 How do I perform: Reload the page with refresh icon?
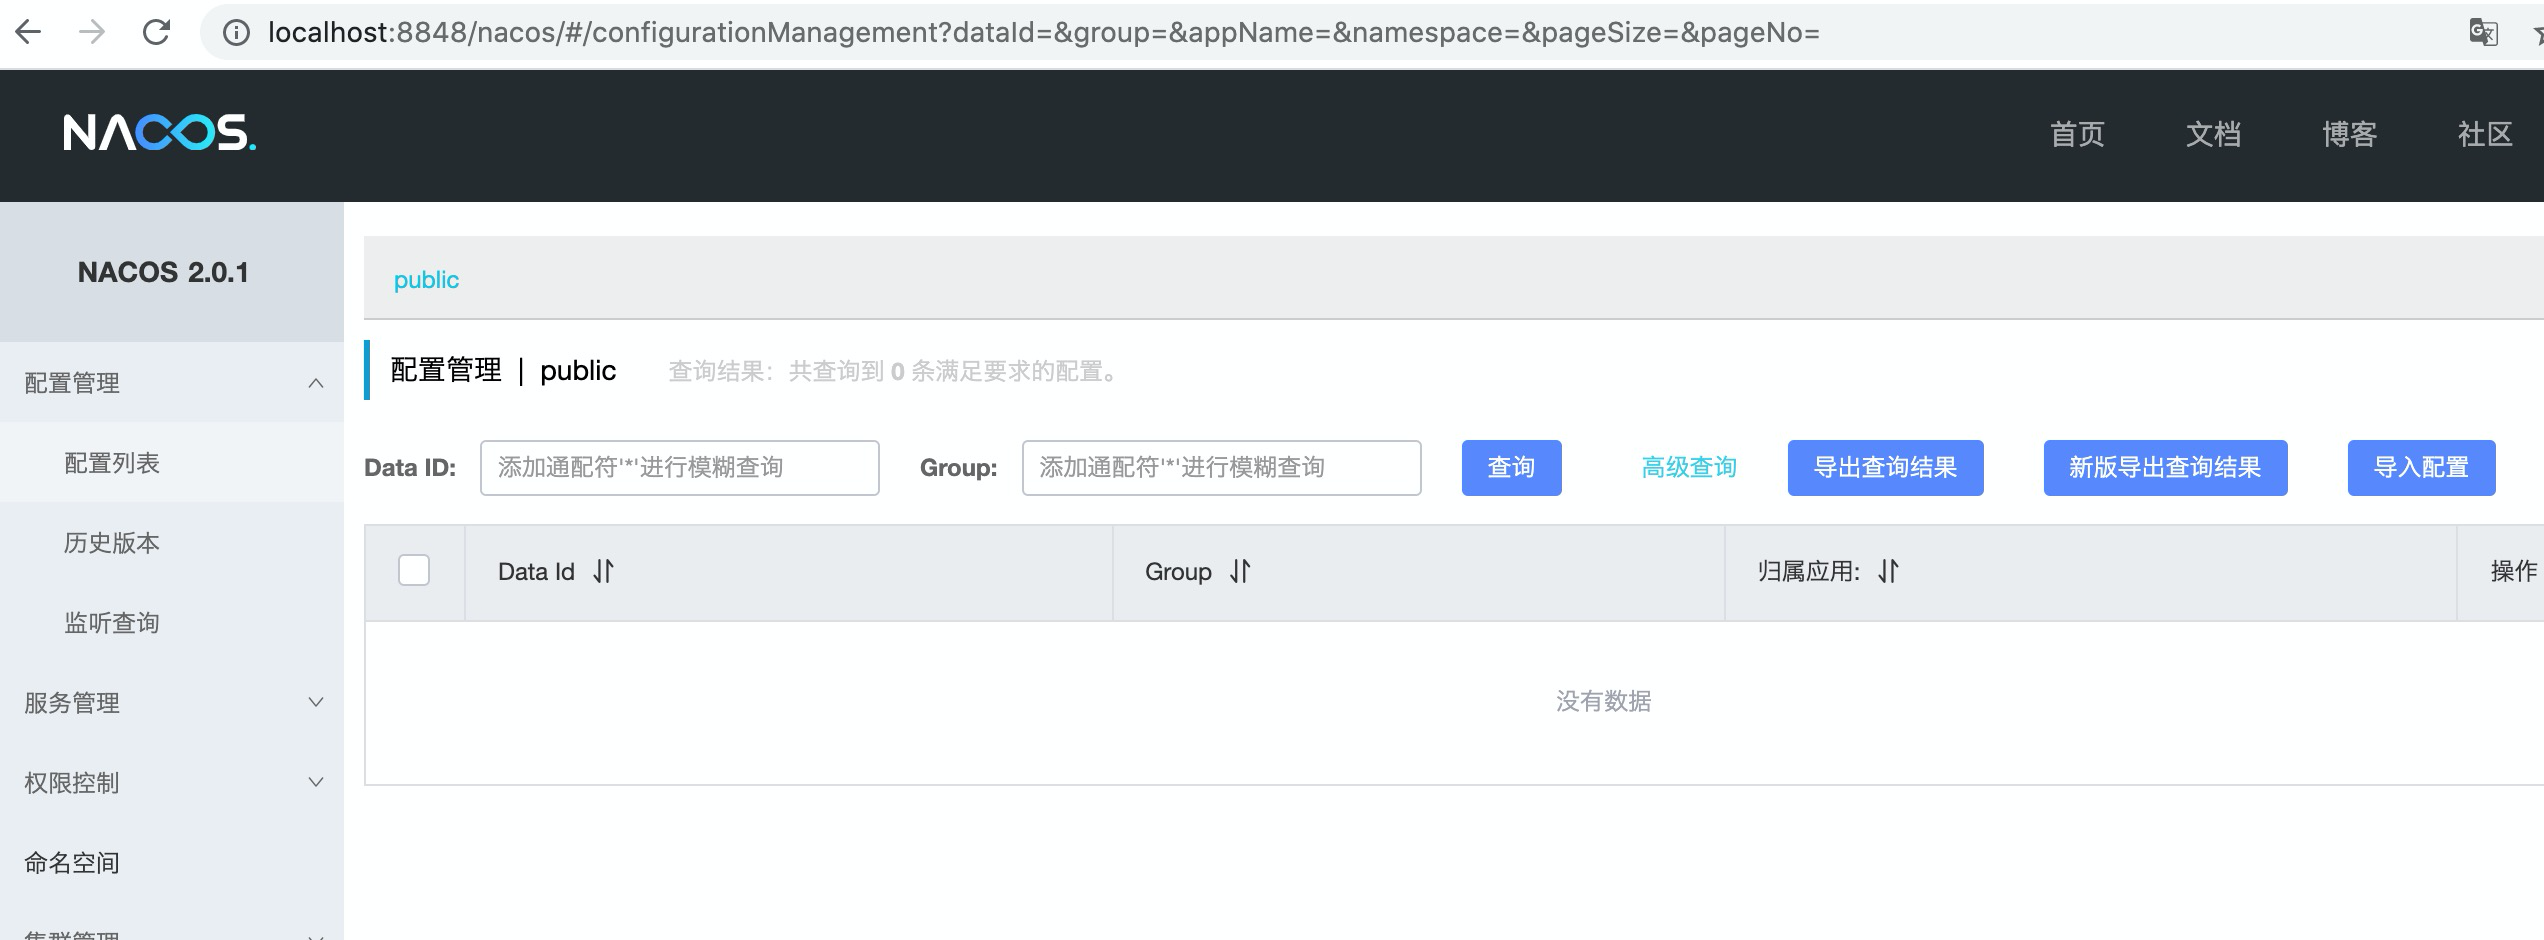point(156,33)
